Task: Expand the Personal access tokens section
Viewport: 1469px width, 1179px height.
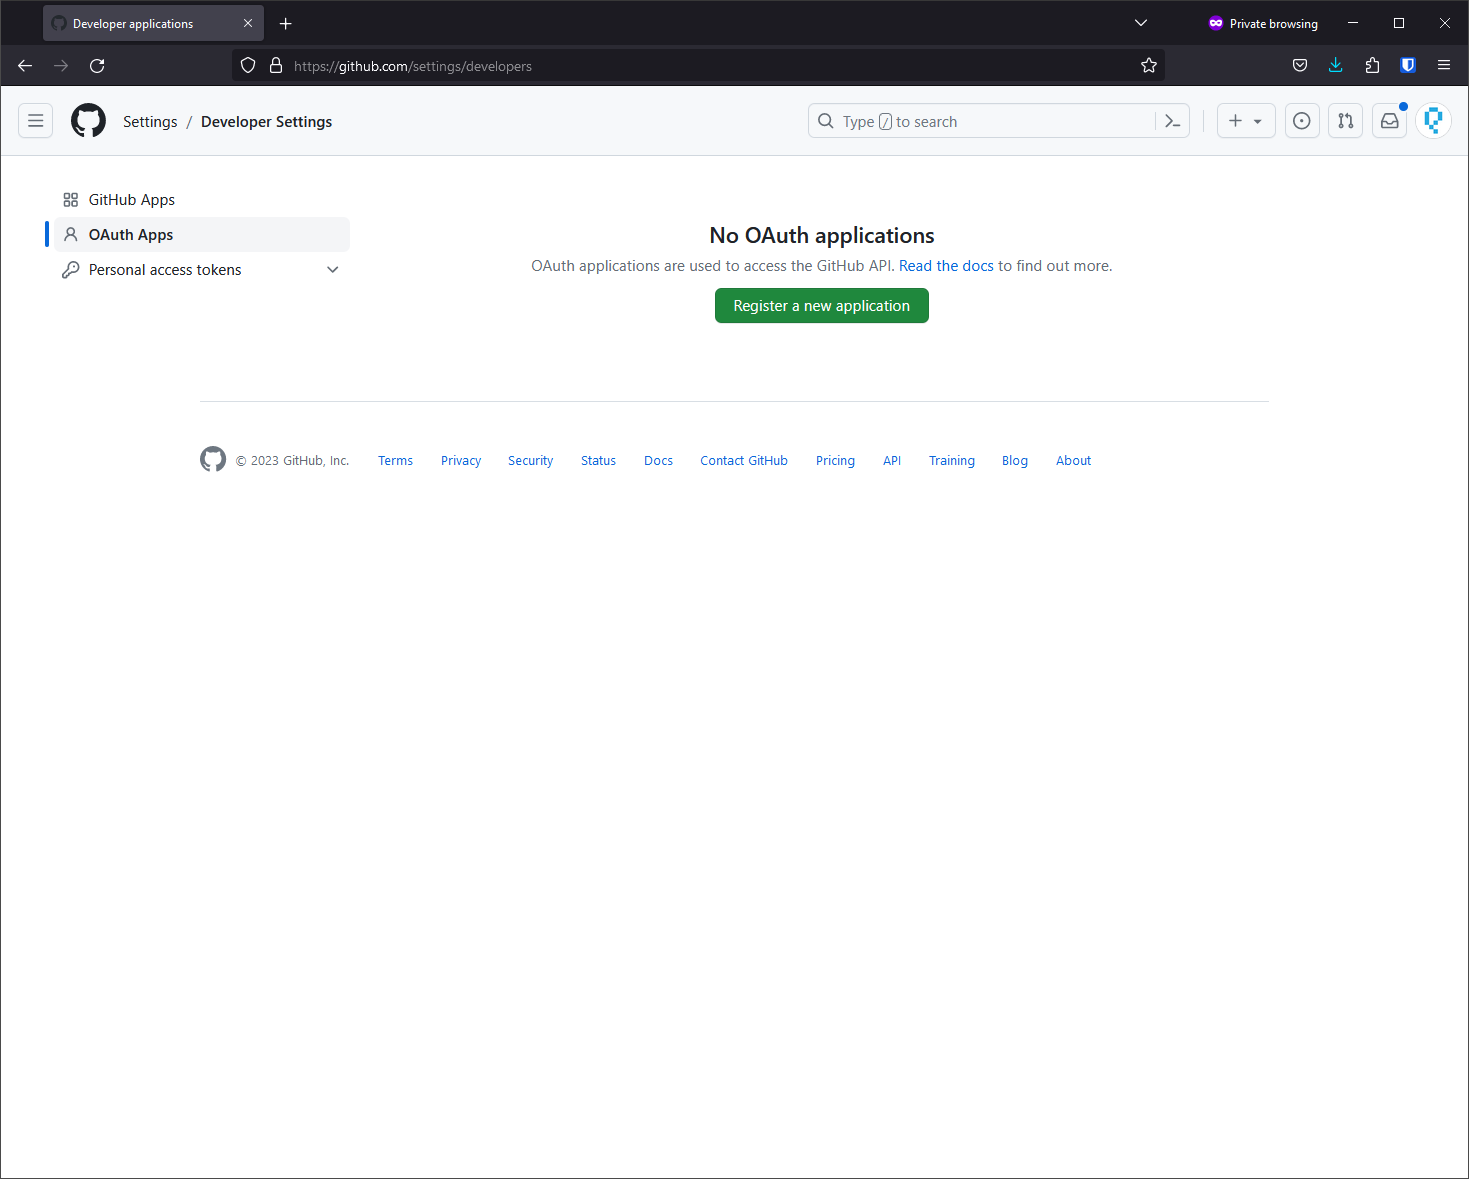Action: pyautogui.click(x=332, y=270)
